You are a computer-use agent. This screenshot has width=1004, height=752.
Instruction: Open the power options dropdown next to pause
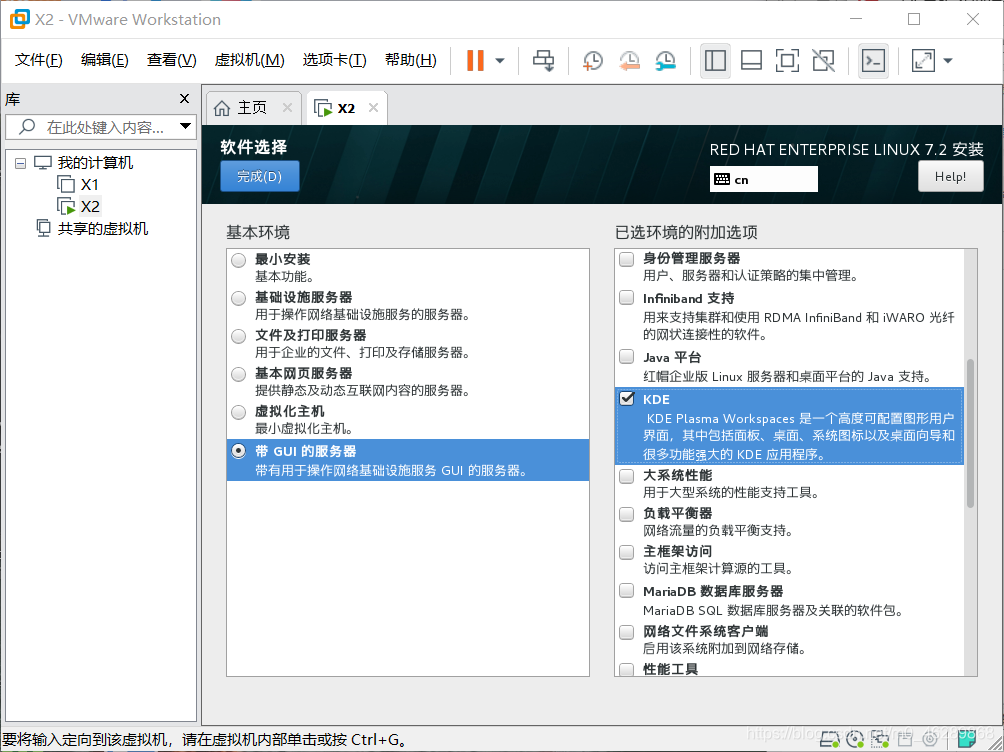pyautogui.click(x=500, y=61)
